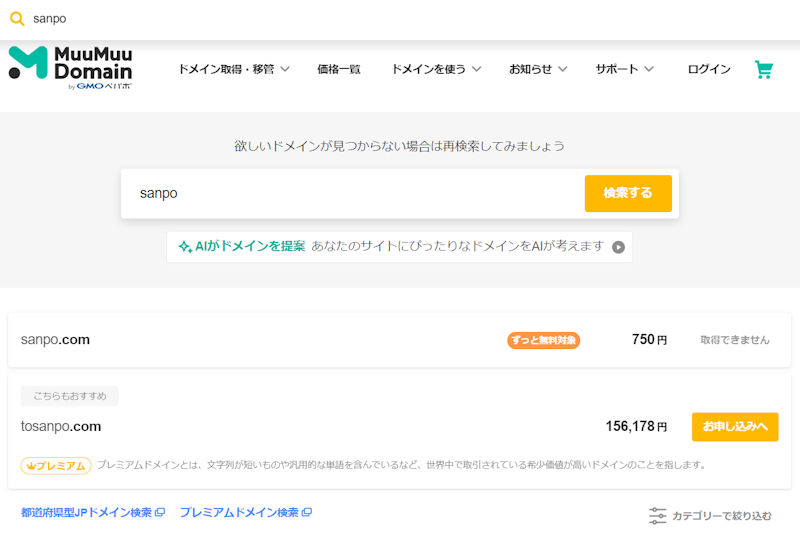The height and width of the screenshot is (536, 800).
Task: Open the お知らせ dropdown menu
Action: point(538,70)
